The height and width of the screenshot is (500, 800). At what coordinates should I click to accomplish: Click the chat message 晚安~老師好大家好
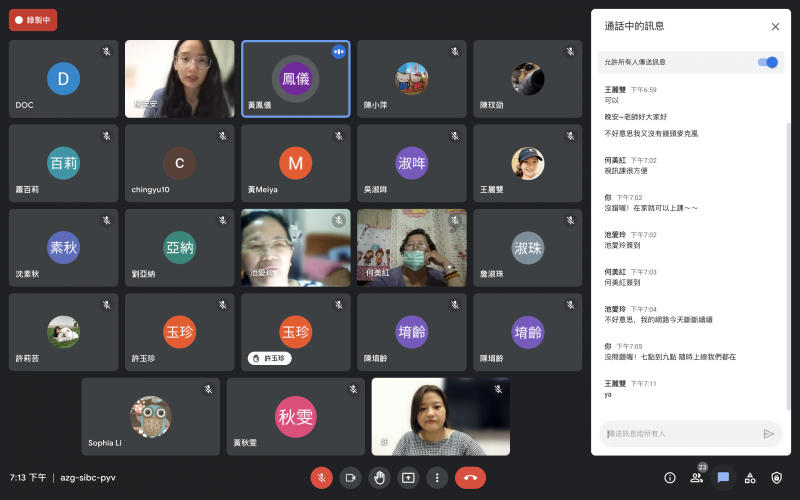click(636, 117)
